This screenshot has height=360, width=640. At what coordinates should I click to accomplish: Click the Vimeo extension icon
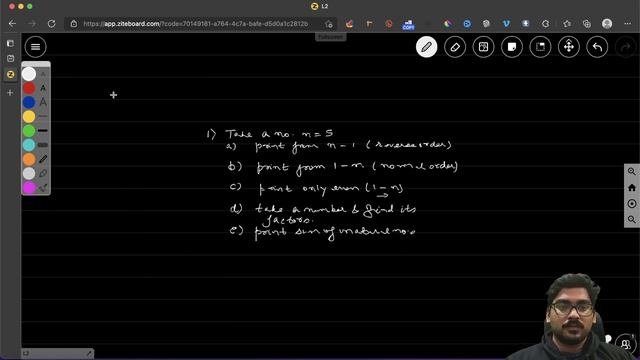click(x=506, y=24)
